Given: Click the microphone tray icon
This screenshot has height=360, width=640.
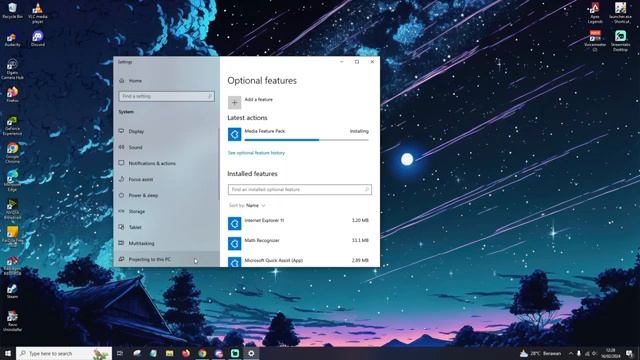Looking at the screenshot, I should (578, 353).
